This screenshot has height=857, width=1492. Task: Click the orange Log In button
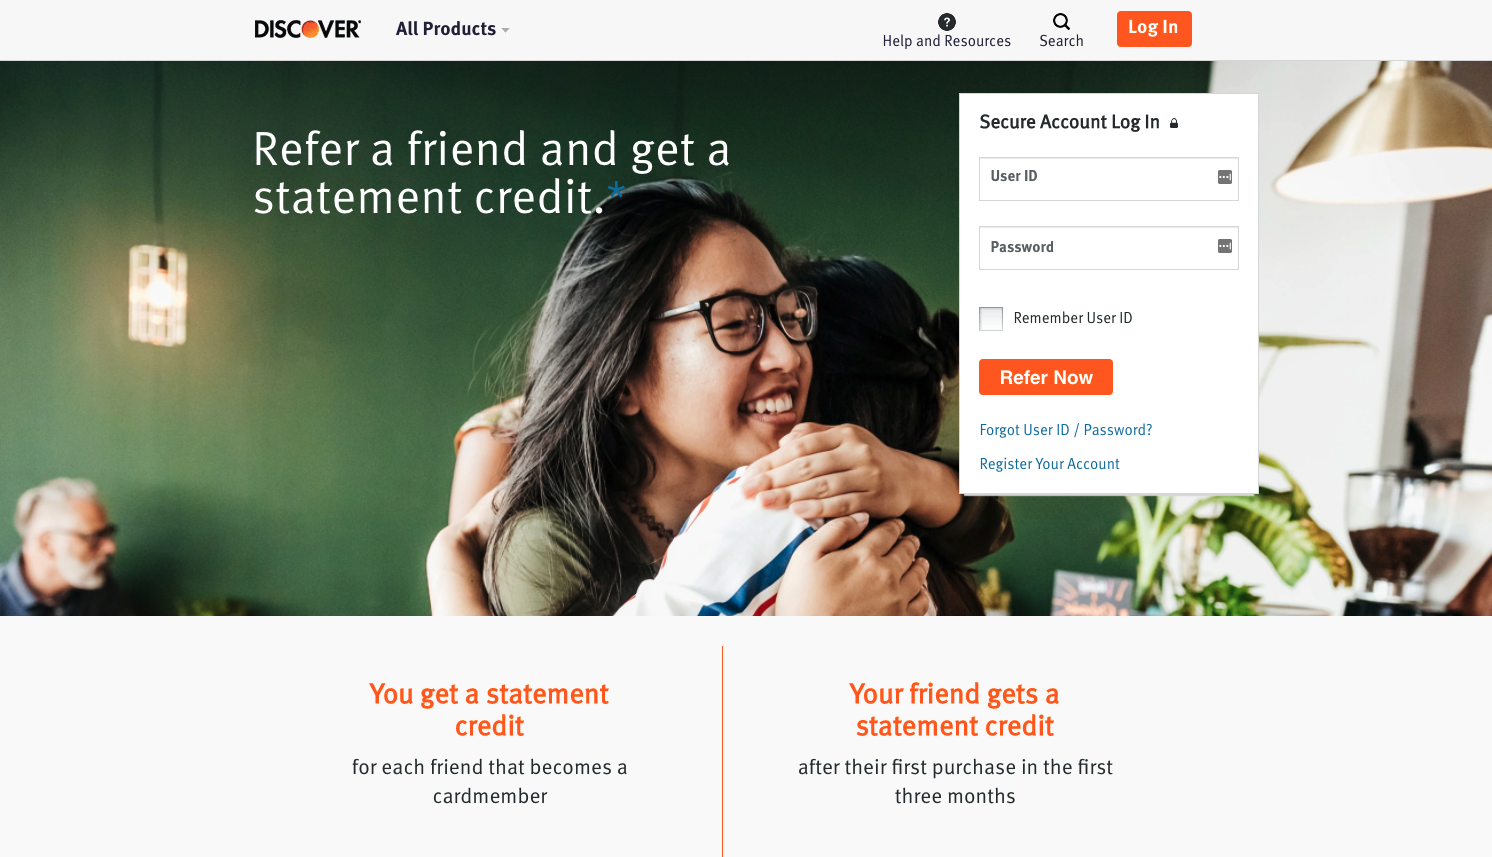click(x=1154, y=29)
